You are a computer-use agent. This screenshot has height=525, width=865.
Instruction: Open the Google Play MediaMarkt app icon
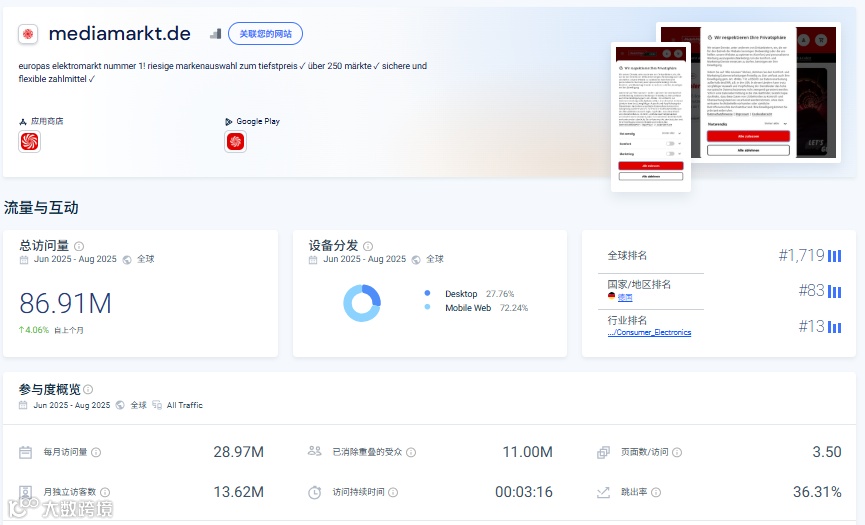point(236,142)
